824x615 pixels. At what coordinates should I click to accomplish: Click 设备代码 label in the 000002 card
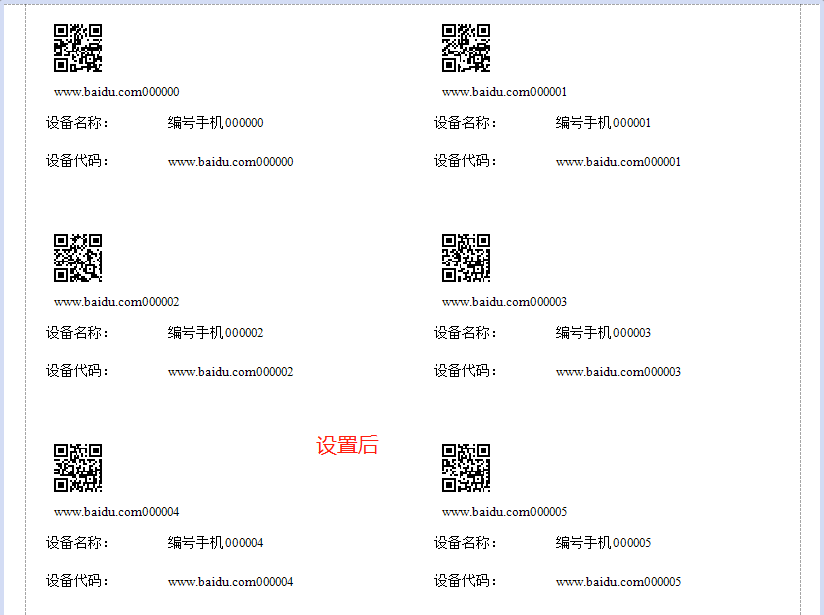pos(77,371)
